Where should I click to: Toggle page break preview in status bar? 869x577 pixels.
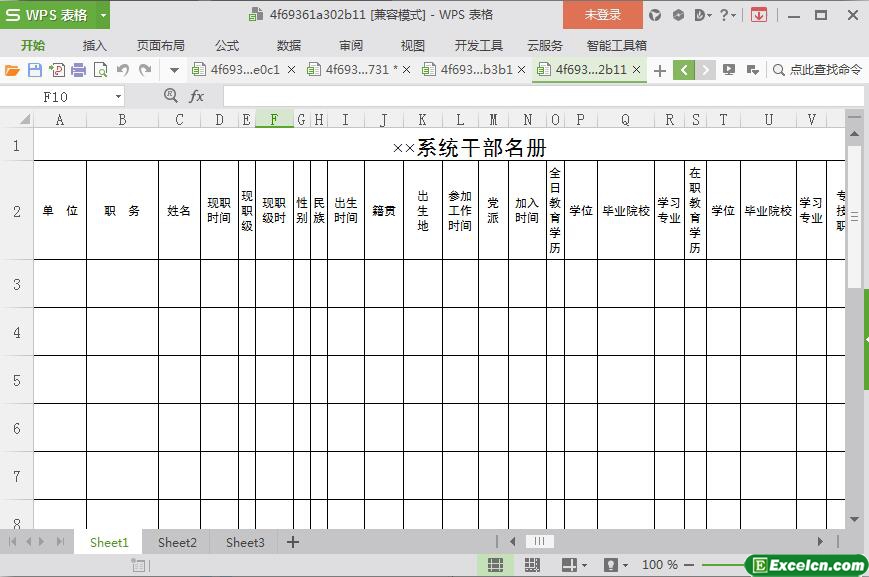(x=532, y=565)
